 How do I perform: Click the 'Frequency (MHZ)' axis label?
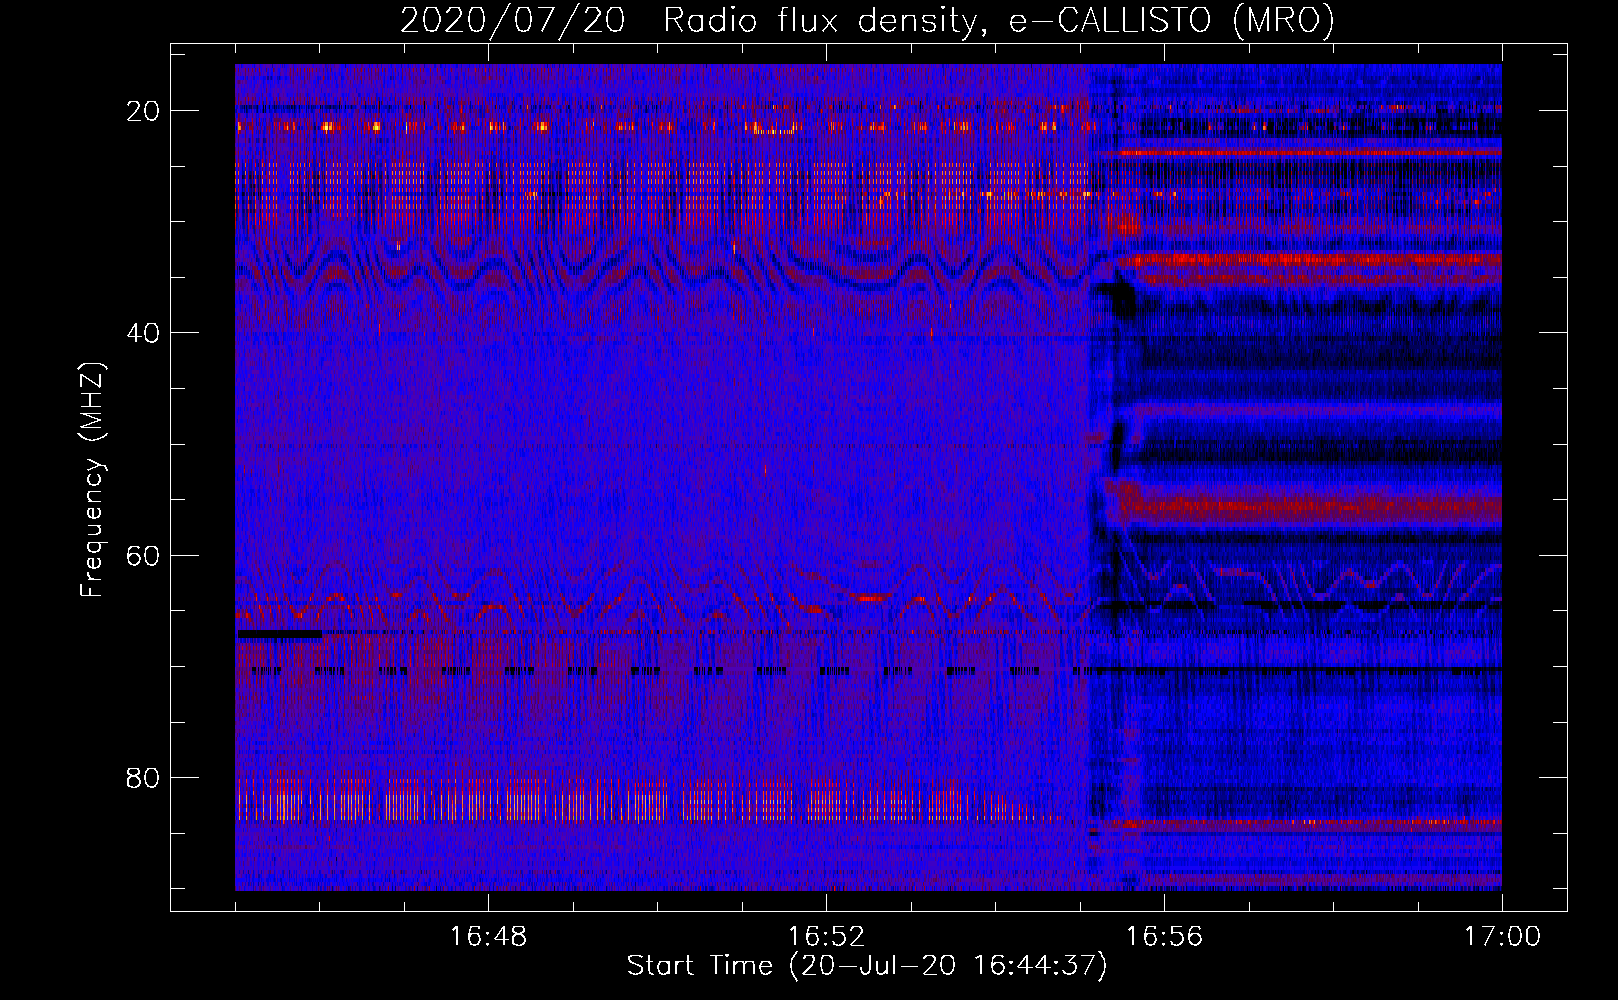tap(92, 480)
